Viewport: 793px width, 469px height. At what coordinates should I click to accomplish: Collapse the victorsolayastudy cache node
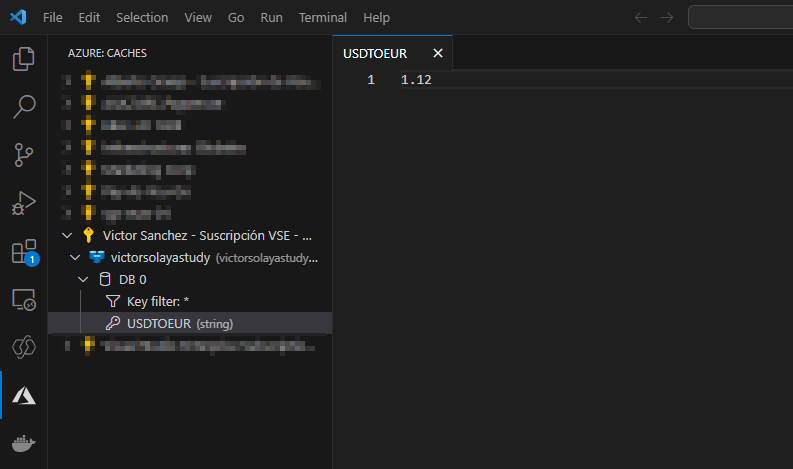coord(75,258)
